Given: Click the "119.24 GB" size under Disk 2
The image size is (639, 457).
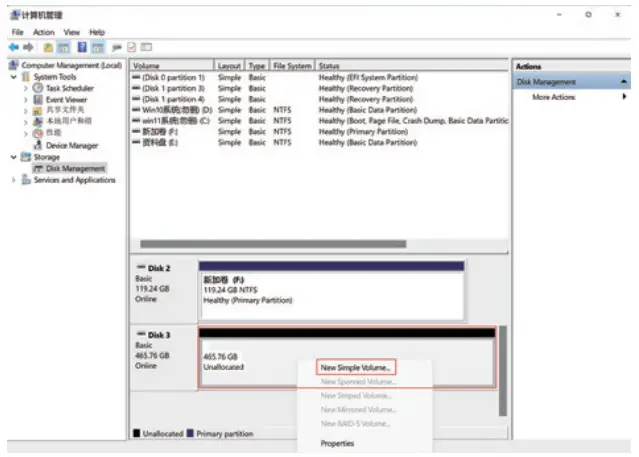Looking at the screenshot, I should click(152, 289).
